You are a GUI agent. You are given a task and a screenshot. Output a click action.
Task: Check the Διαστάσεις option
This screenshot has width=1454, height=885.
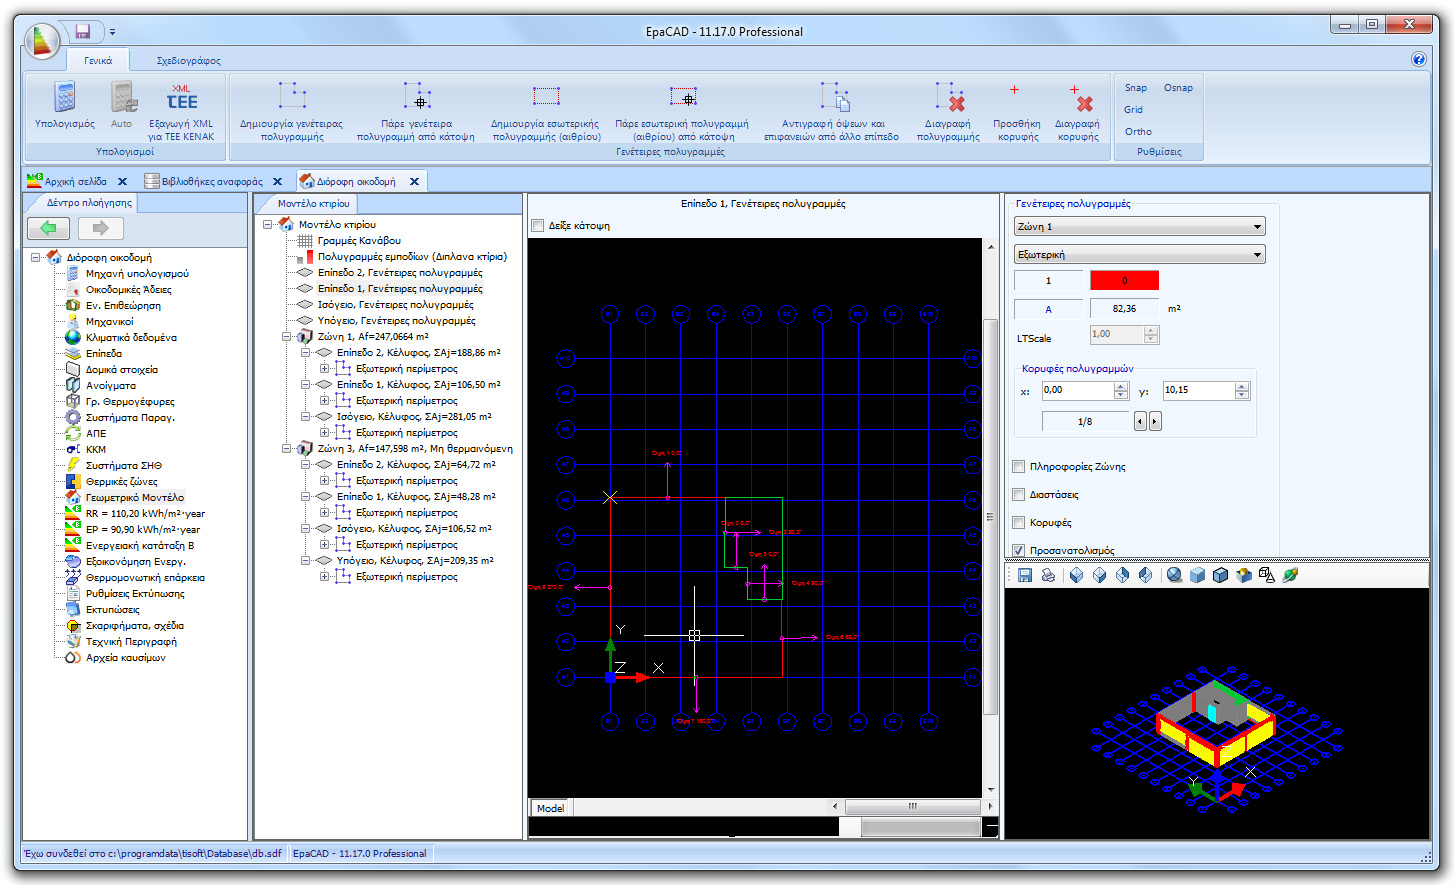(1018, 494)
